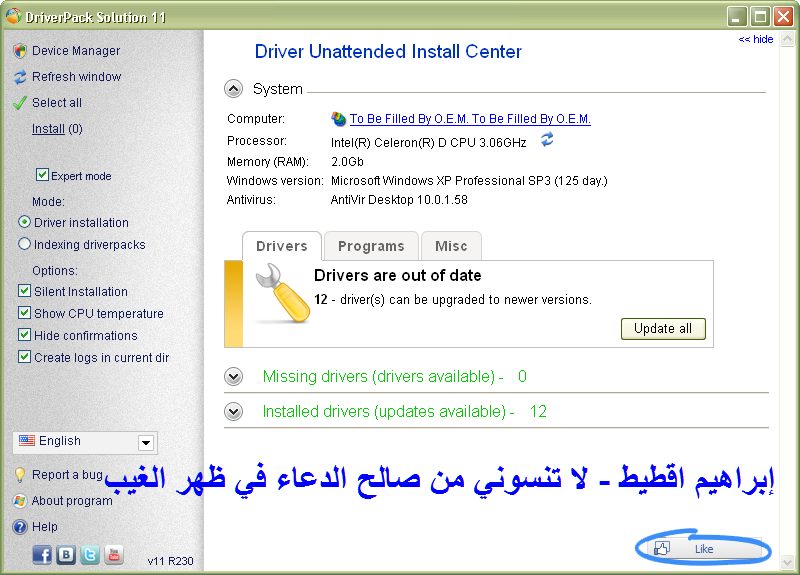Click the Select all text
The width and height of the screenshot is (800, 575).
(57, 103)
